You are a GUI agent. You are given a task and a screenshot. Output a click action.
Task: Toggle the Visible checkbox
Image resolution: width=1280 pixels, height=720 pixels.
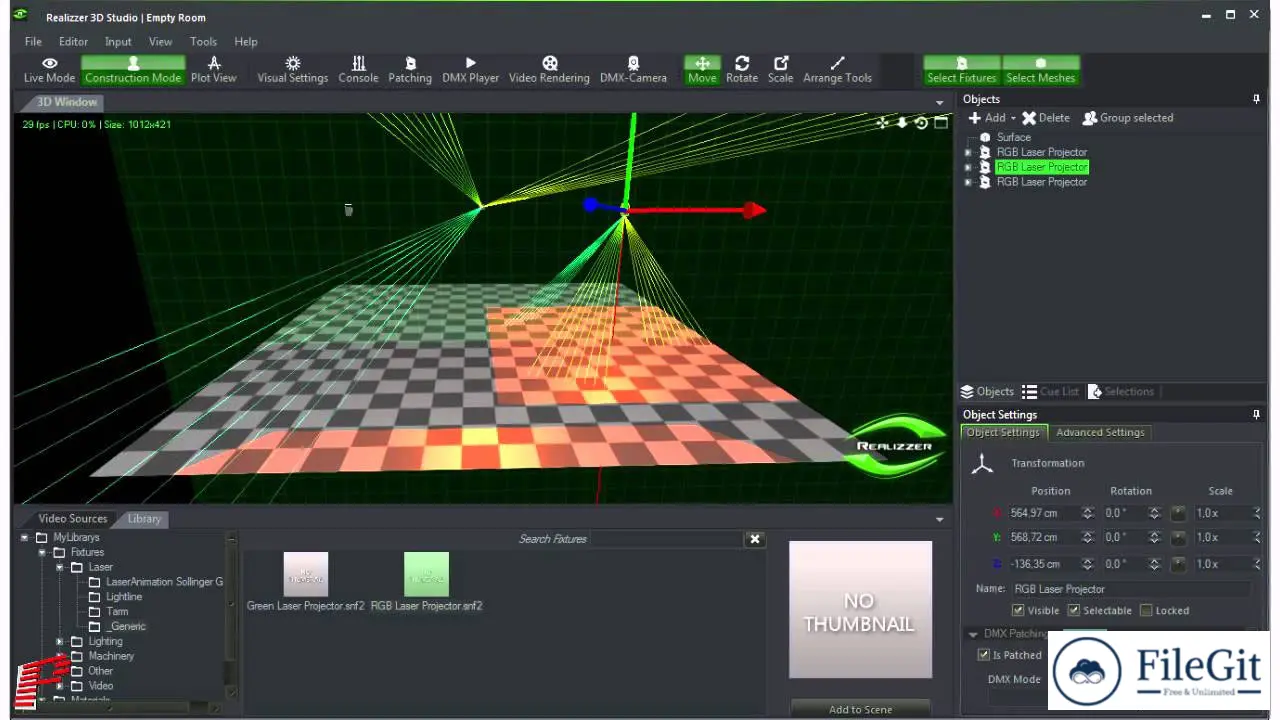(1018, 610)
